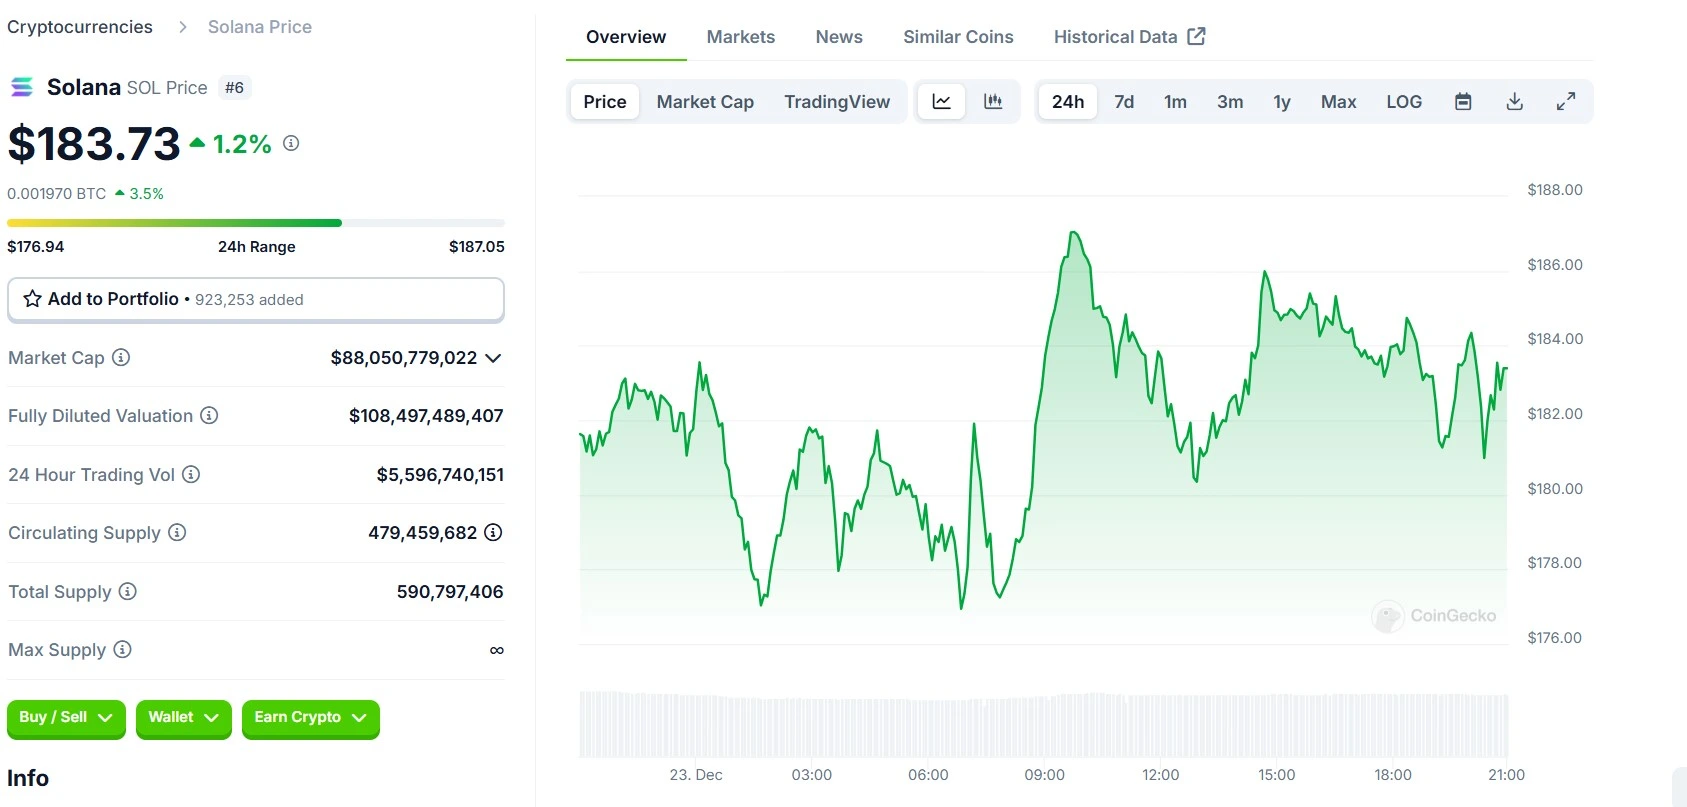Click info icon next to Circulating Supply label
The width and height of the screenshot is (1687, 807).
pos(177,532)
